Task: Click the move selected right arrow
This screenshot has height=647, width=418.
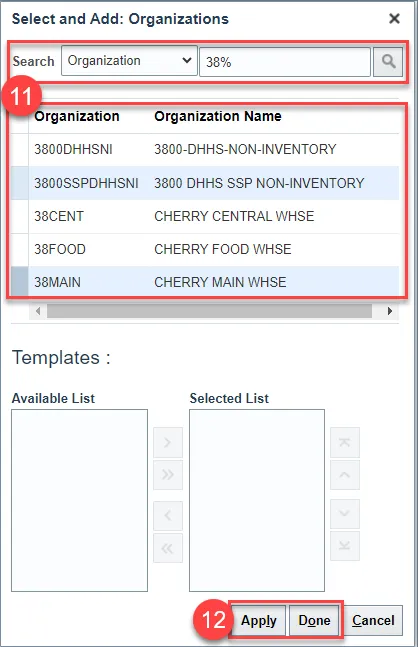Action: pos(168,442)
